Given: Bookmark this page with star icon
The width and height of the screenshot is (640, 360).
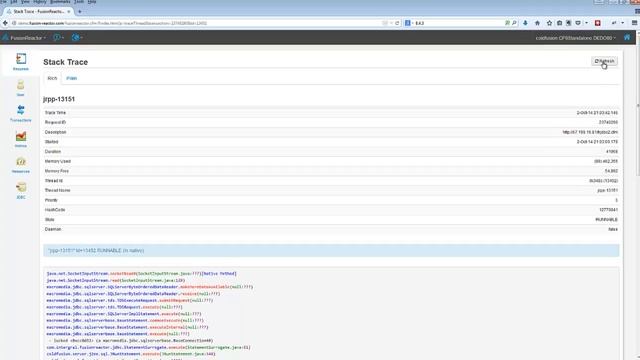Looking at the screenshot, I should tap(549, 23).
